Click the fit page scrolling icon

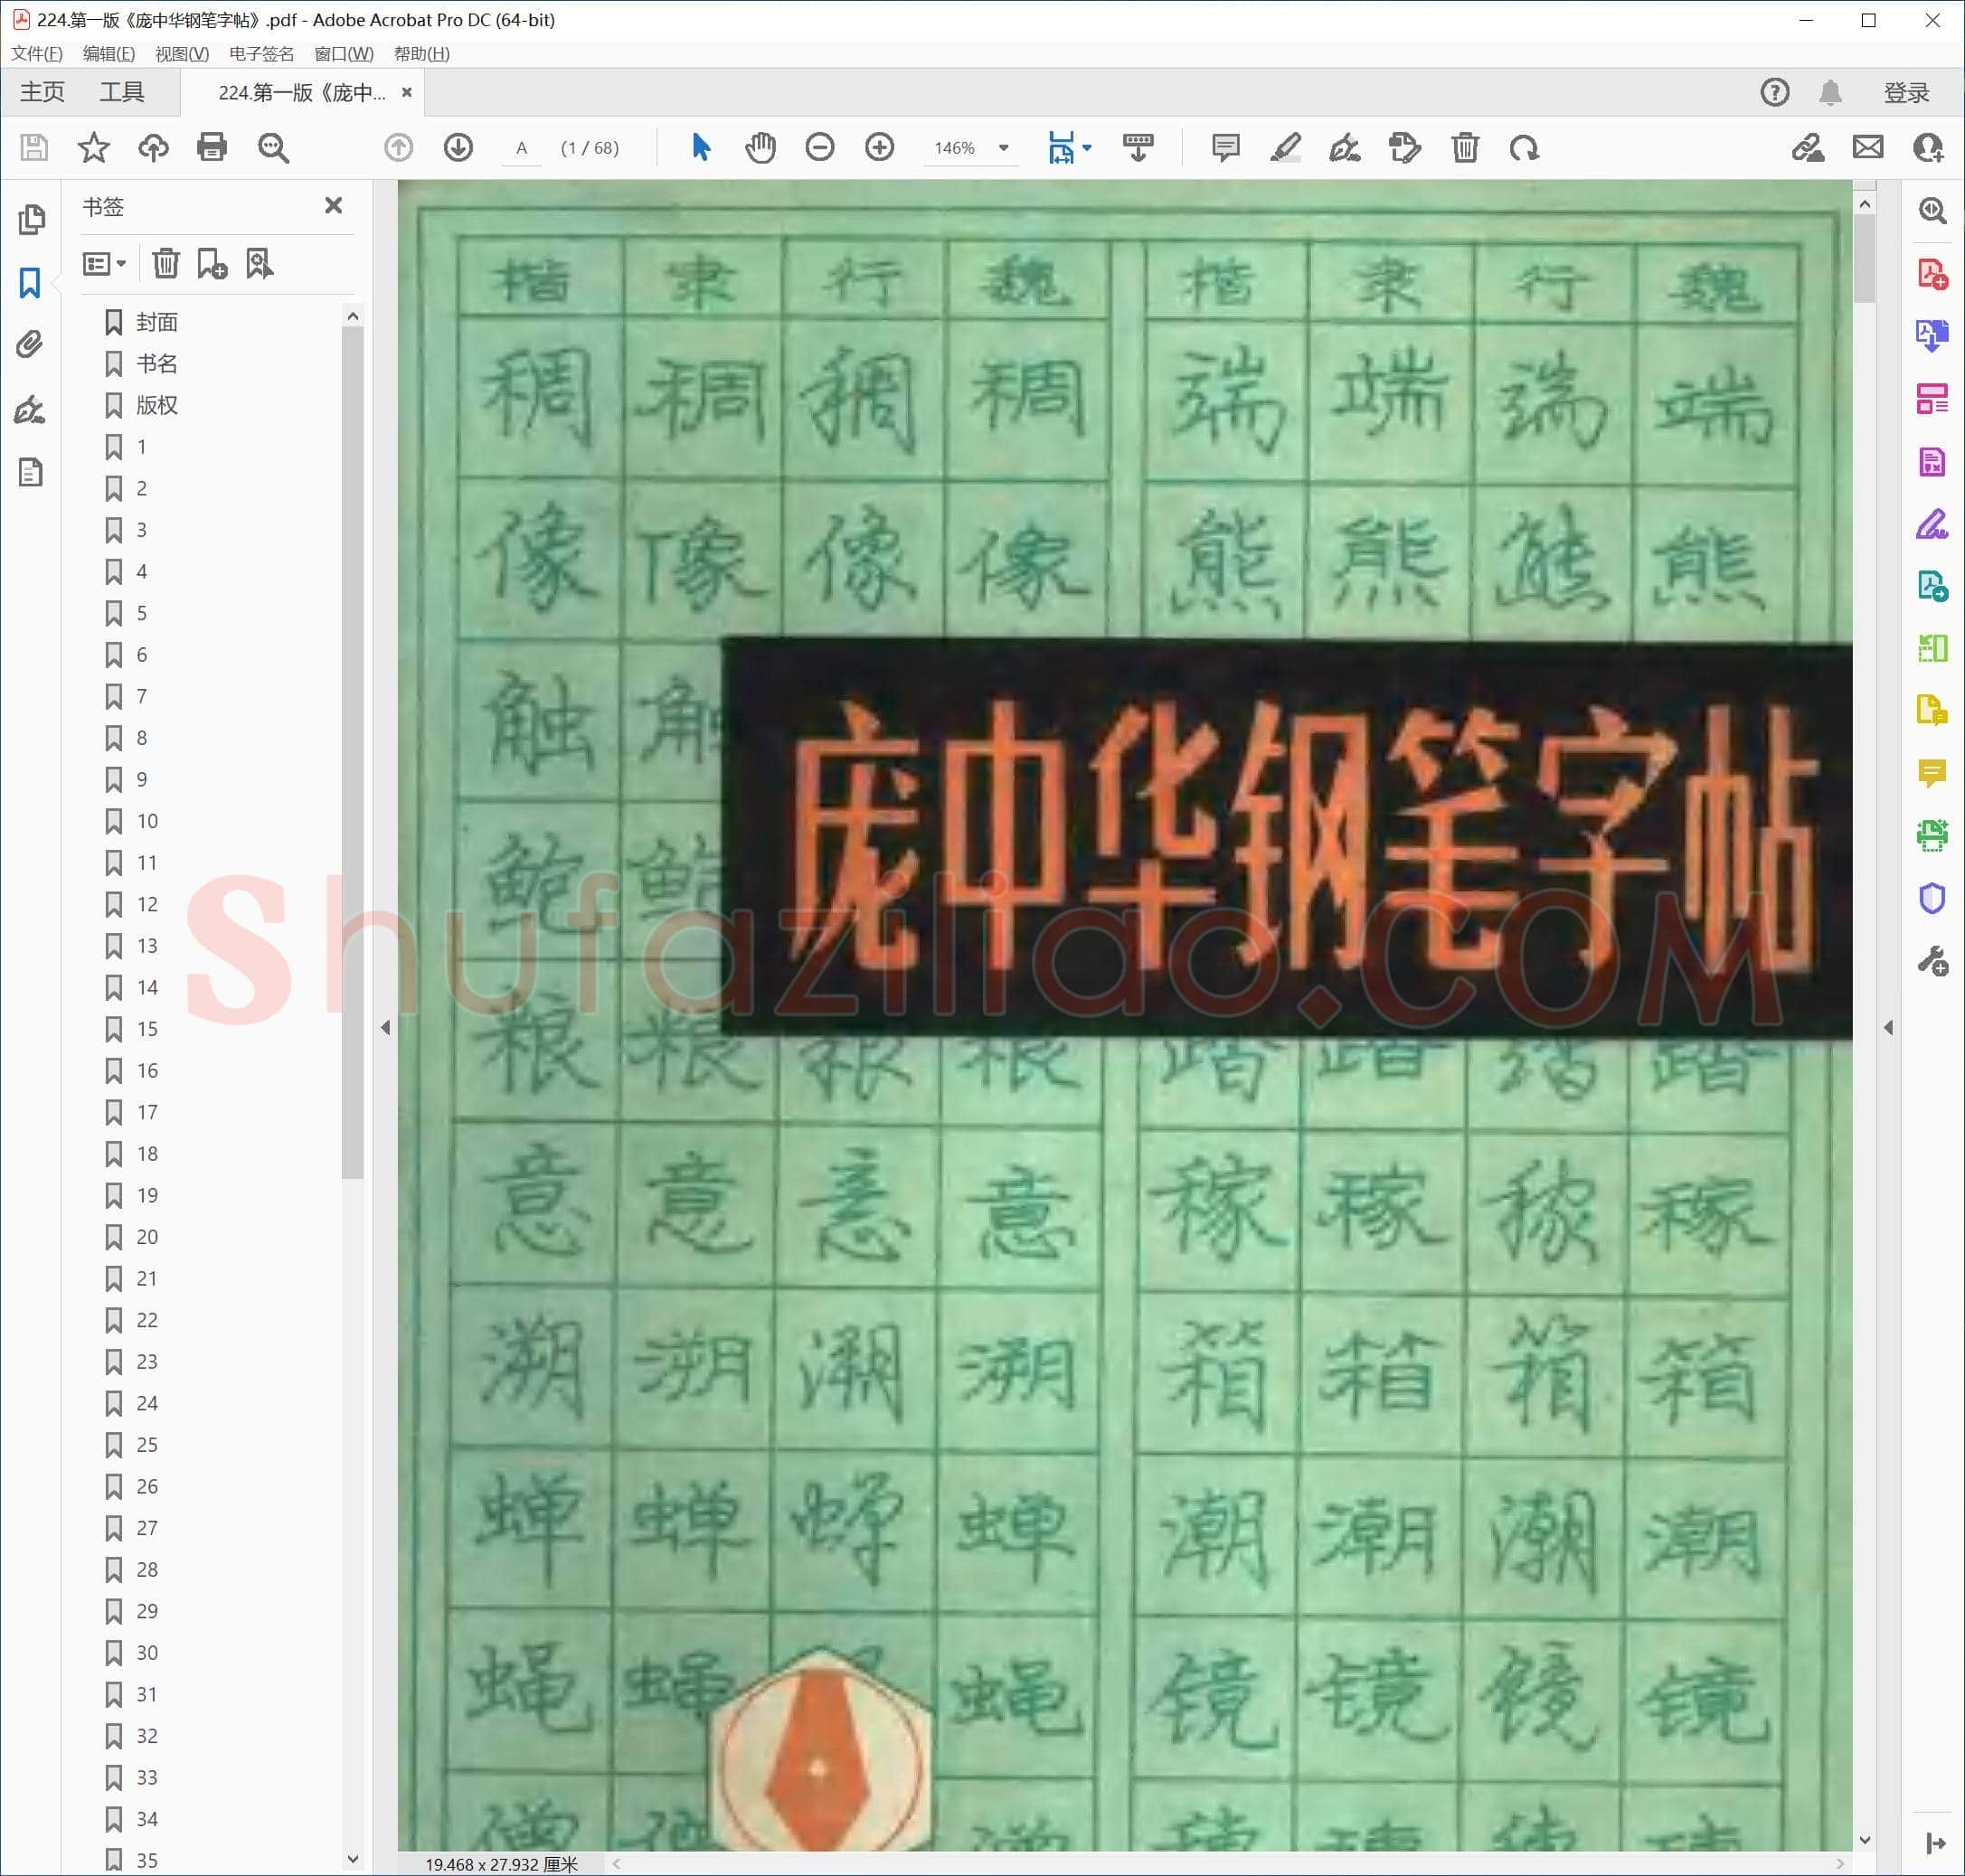point(1061,148)
